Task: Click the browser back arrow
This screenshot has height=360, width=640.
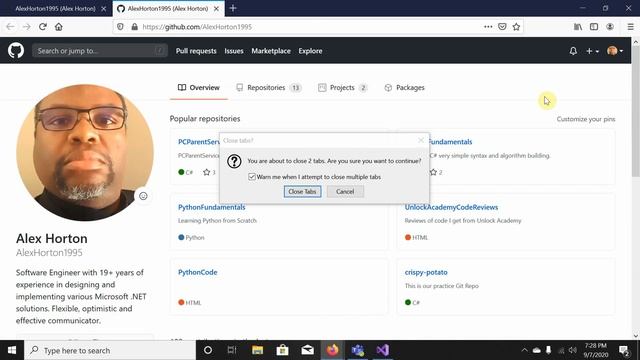Action: click(x=10, y=27)
